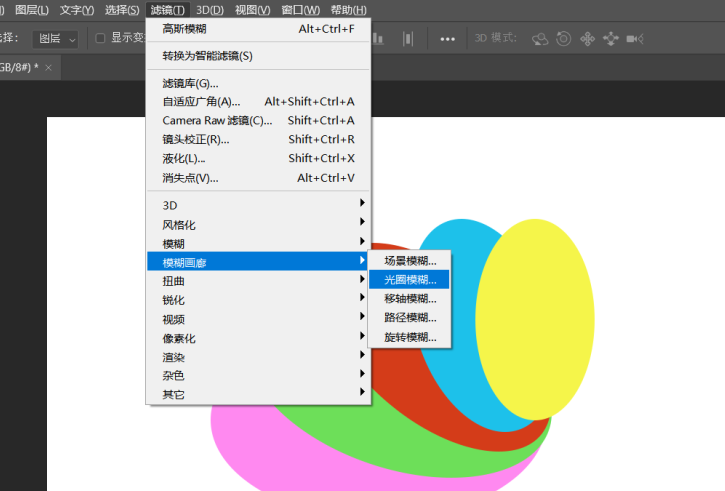Choose 旋转模糊... from submenu
The width and height of the screenshot is (725, 491).
409,337
